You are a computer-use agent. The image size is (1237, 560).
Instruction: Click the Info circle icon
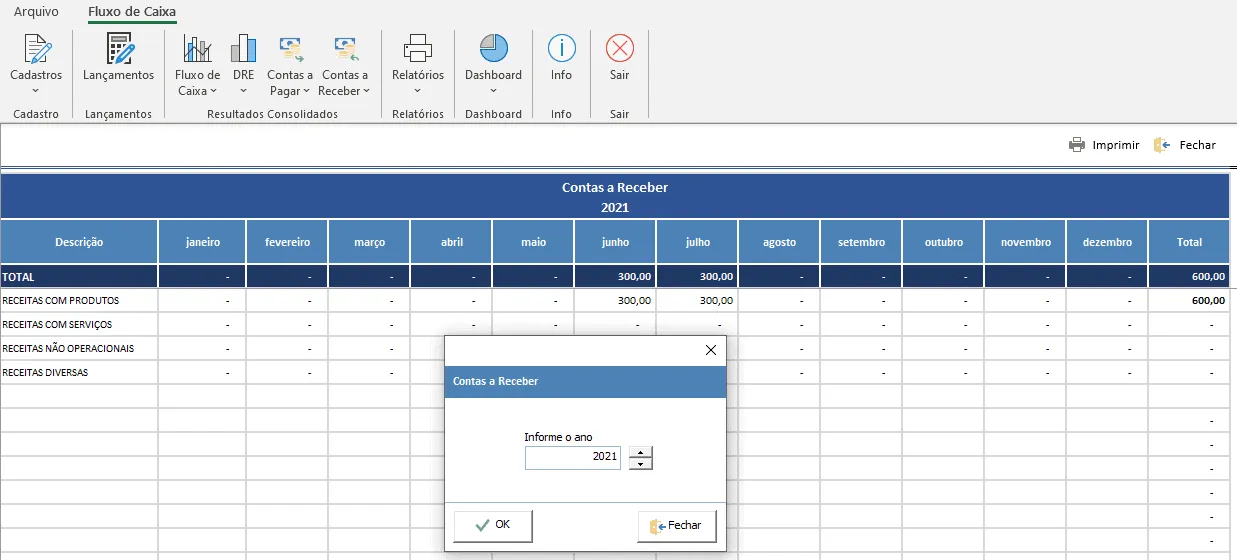pos(562,48)
